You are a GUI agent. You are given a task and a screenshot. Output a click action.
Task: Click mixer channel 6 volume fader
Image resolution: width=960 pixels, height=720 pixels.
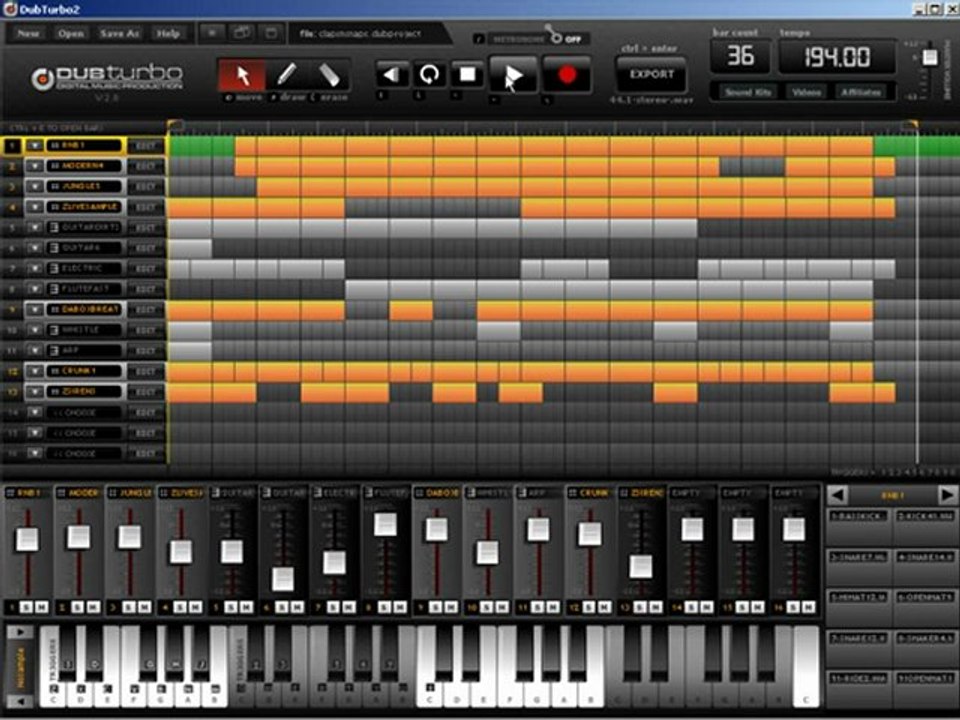[x=282, y=579]
